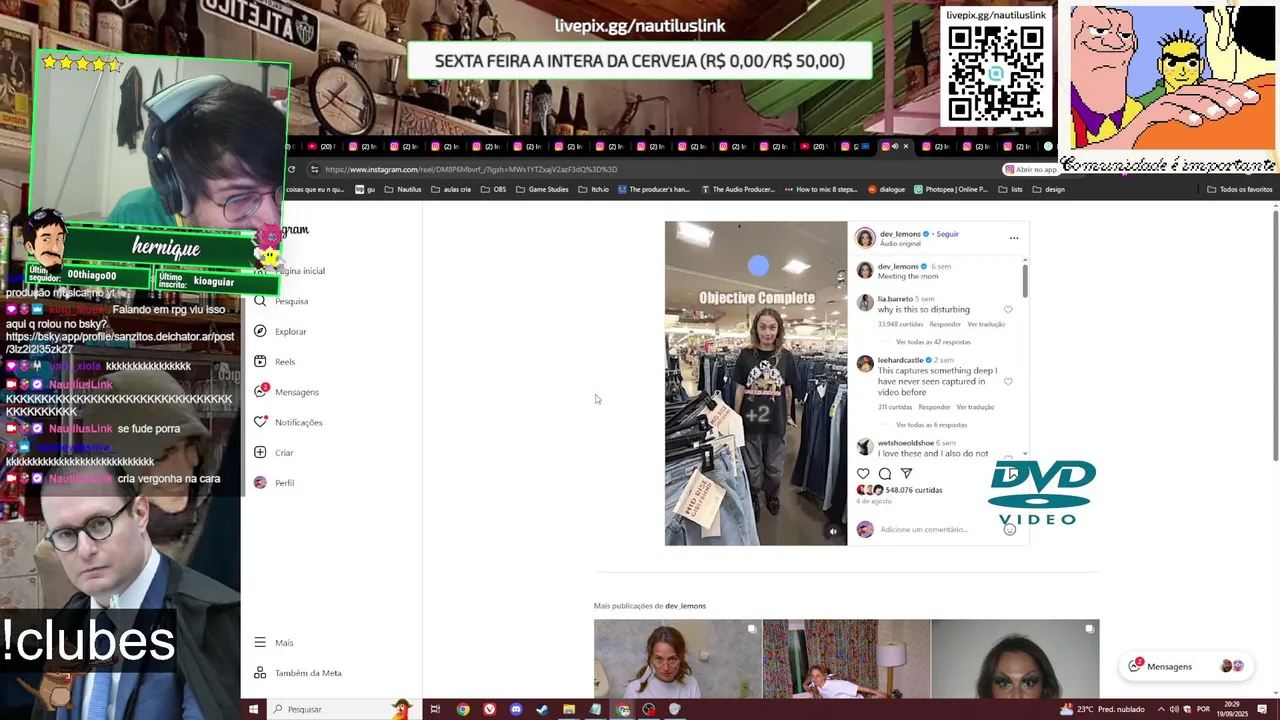1280x720 pixels.
Task: Open Task View on the taskbar
Action: click(435, 709)
